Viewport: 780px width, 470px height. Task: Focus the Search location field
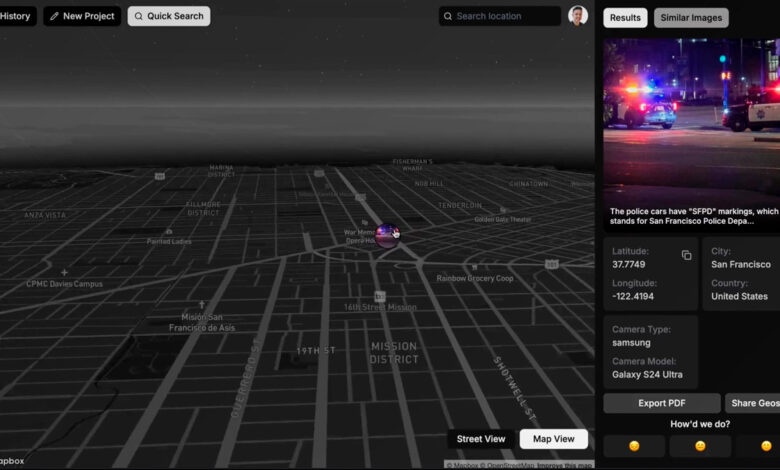tap(499, 16)
